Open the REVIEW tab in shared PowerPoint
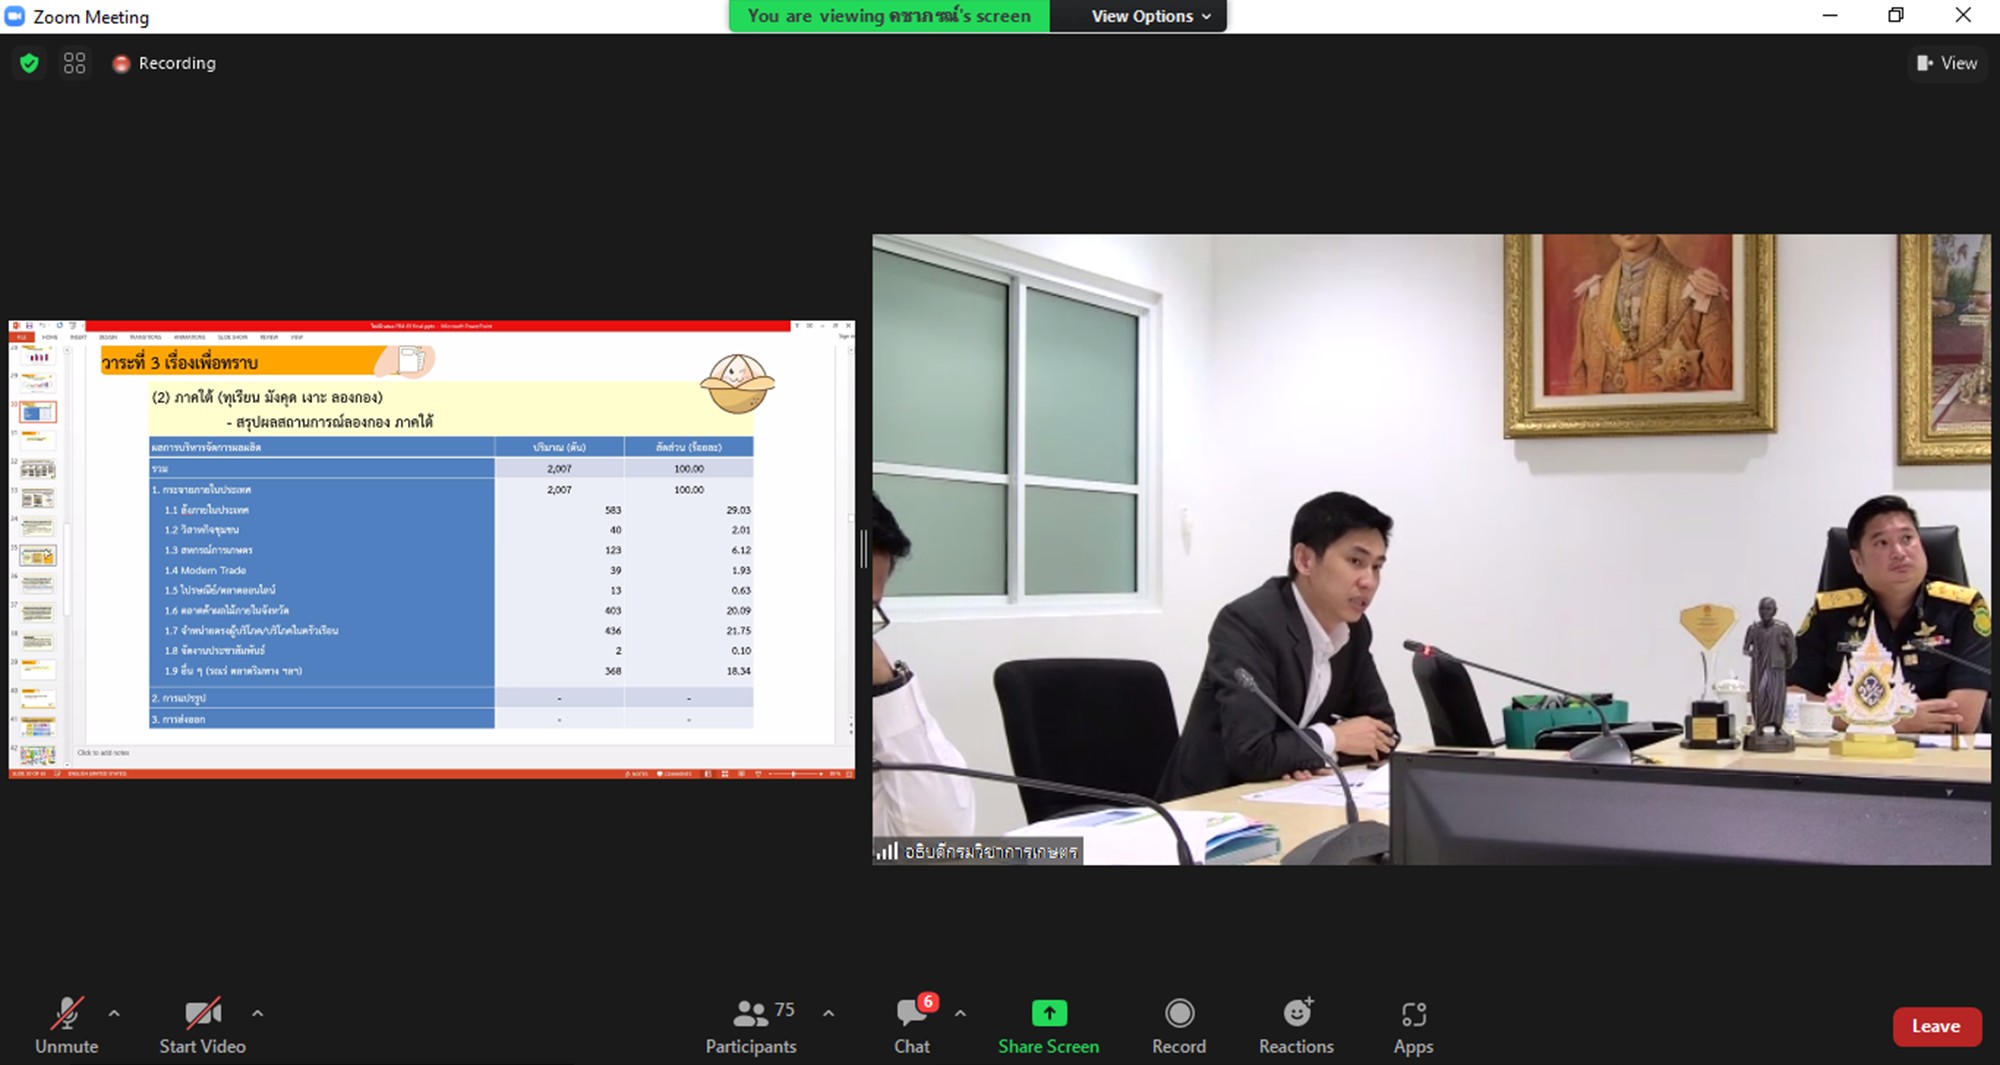2000x1065 pixels. point(269,337)
